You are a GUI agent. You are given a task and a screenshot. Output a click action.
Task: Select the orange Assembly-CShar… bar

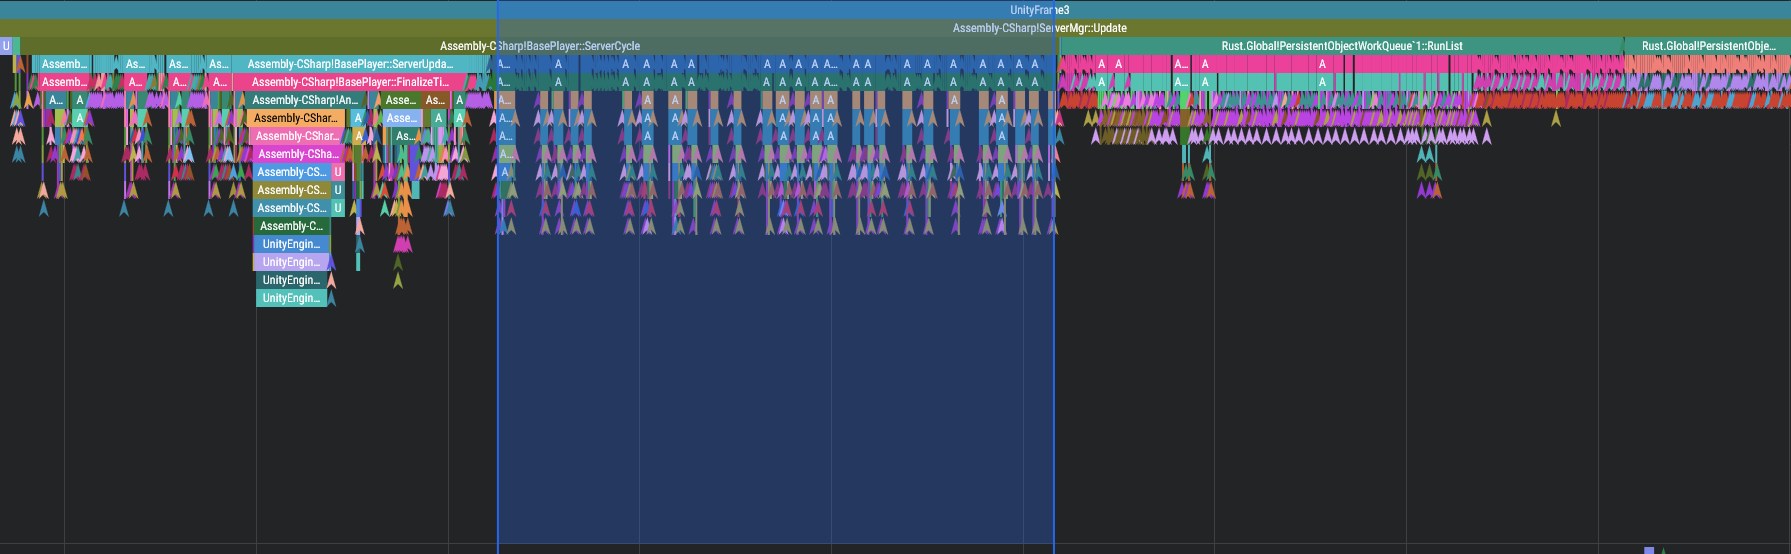[x=296, y=118]
